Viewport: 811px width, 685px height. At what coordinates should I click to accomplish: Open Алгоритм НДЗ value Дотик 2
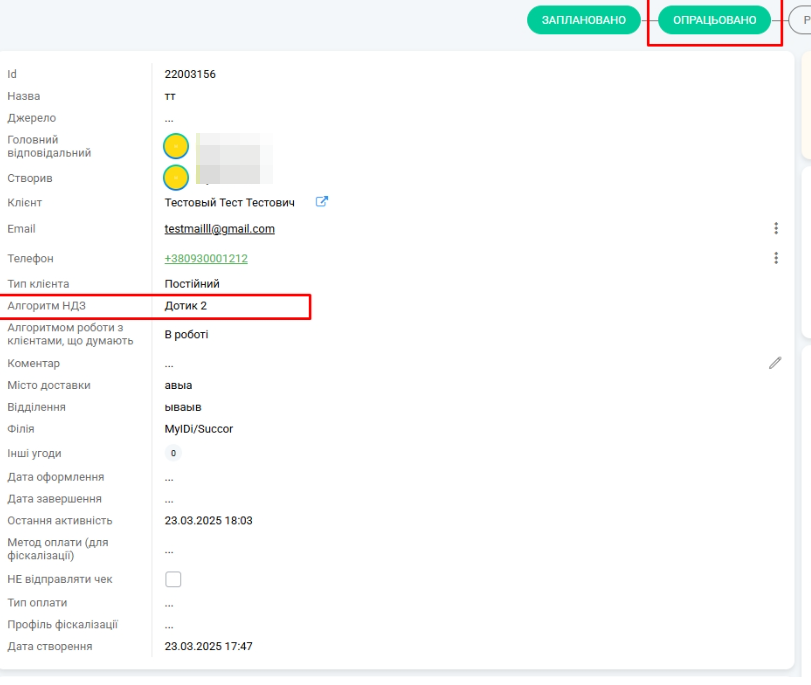coord(186,306)
